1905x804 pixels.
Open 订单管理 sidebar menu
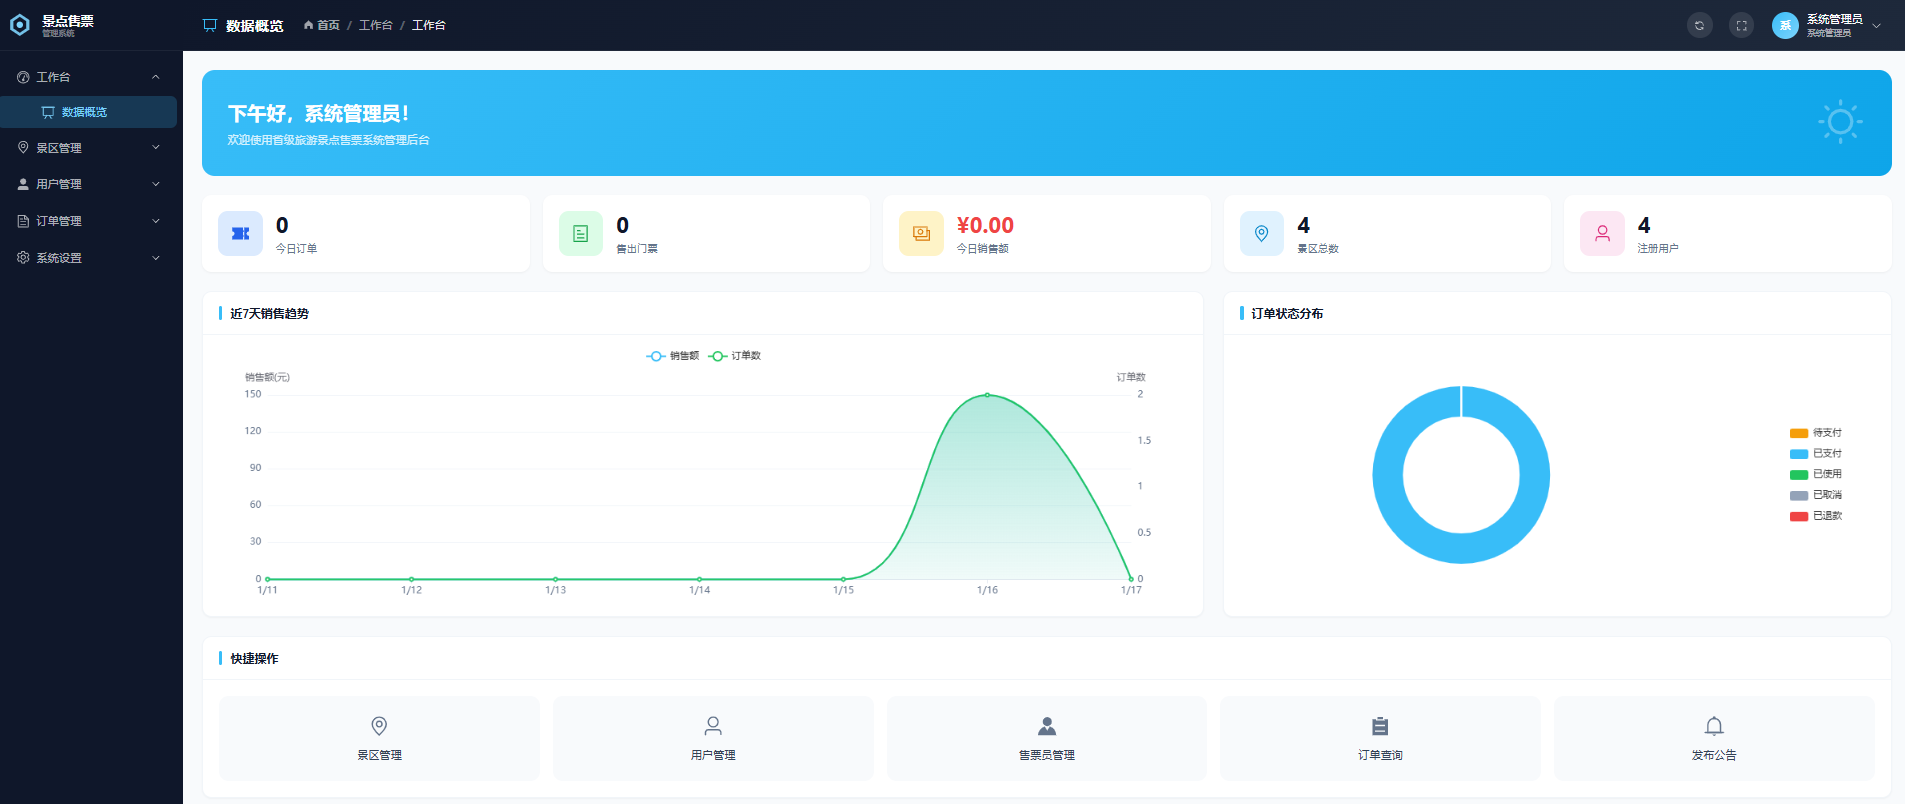tap(89, 221)
